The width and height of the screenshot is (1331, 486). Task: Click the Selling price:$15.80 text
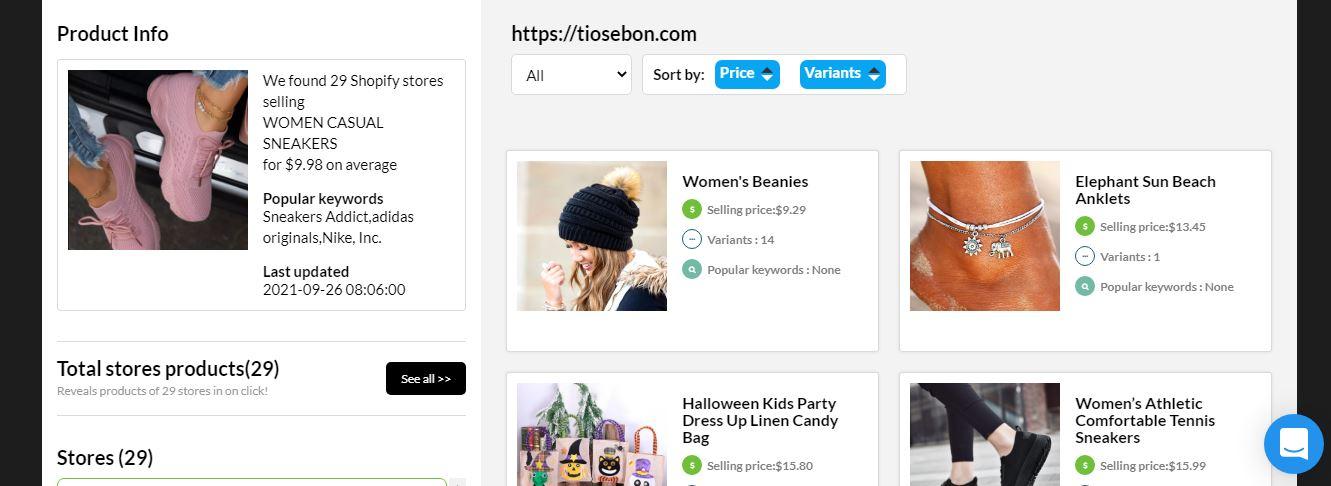tap(760, 466)
